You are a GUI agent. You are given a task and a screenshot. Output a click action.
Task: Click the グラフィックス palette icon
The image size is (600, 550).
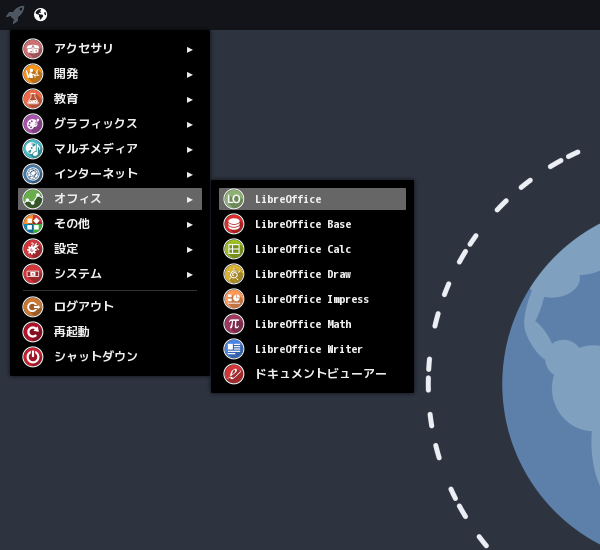click(33, 124)
